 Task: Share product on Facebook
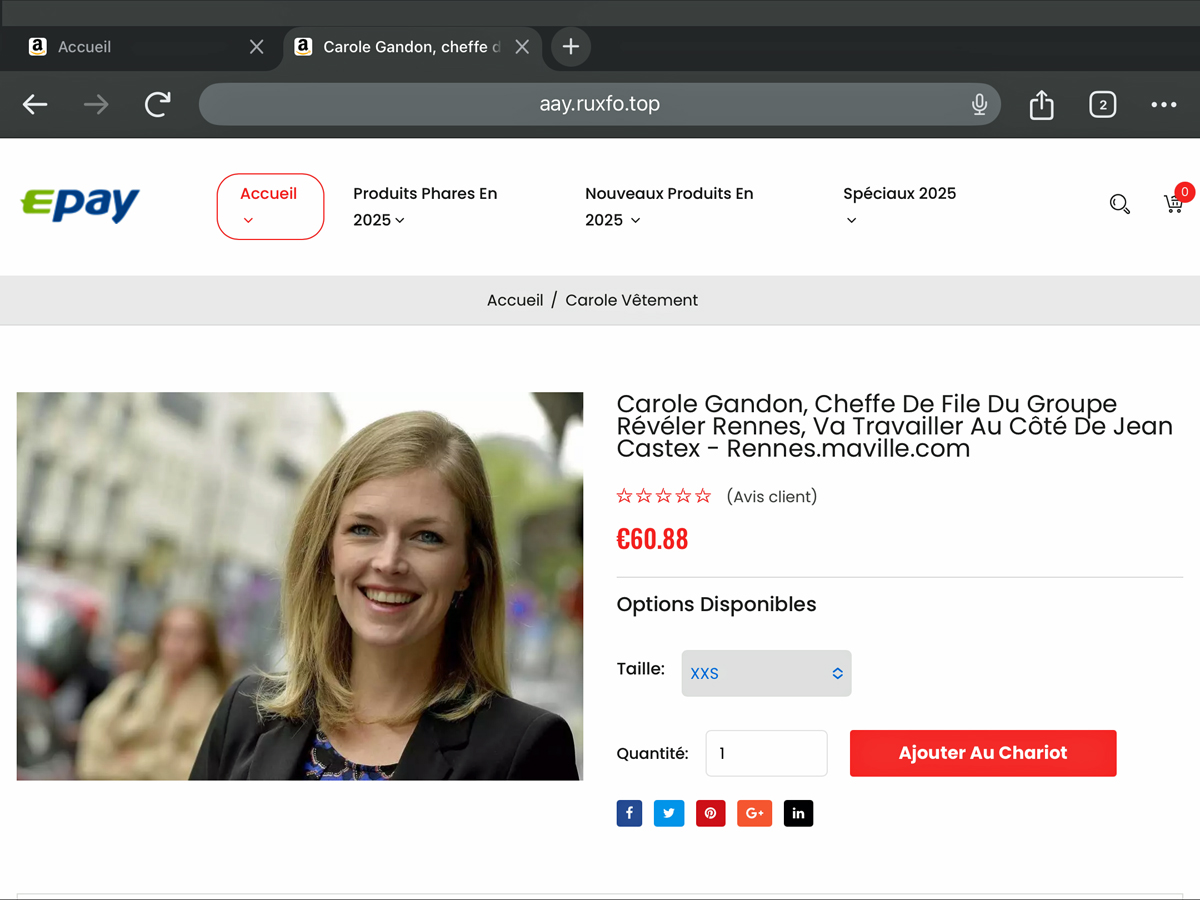[x=629, y=813]
